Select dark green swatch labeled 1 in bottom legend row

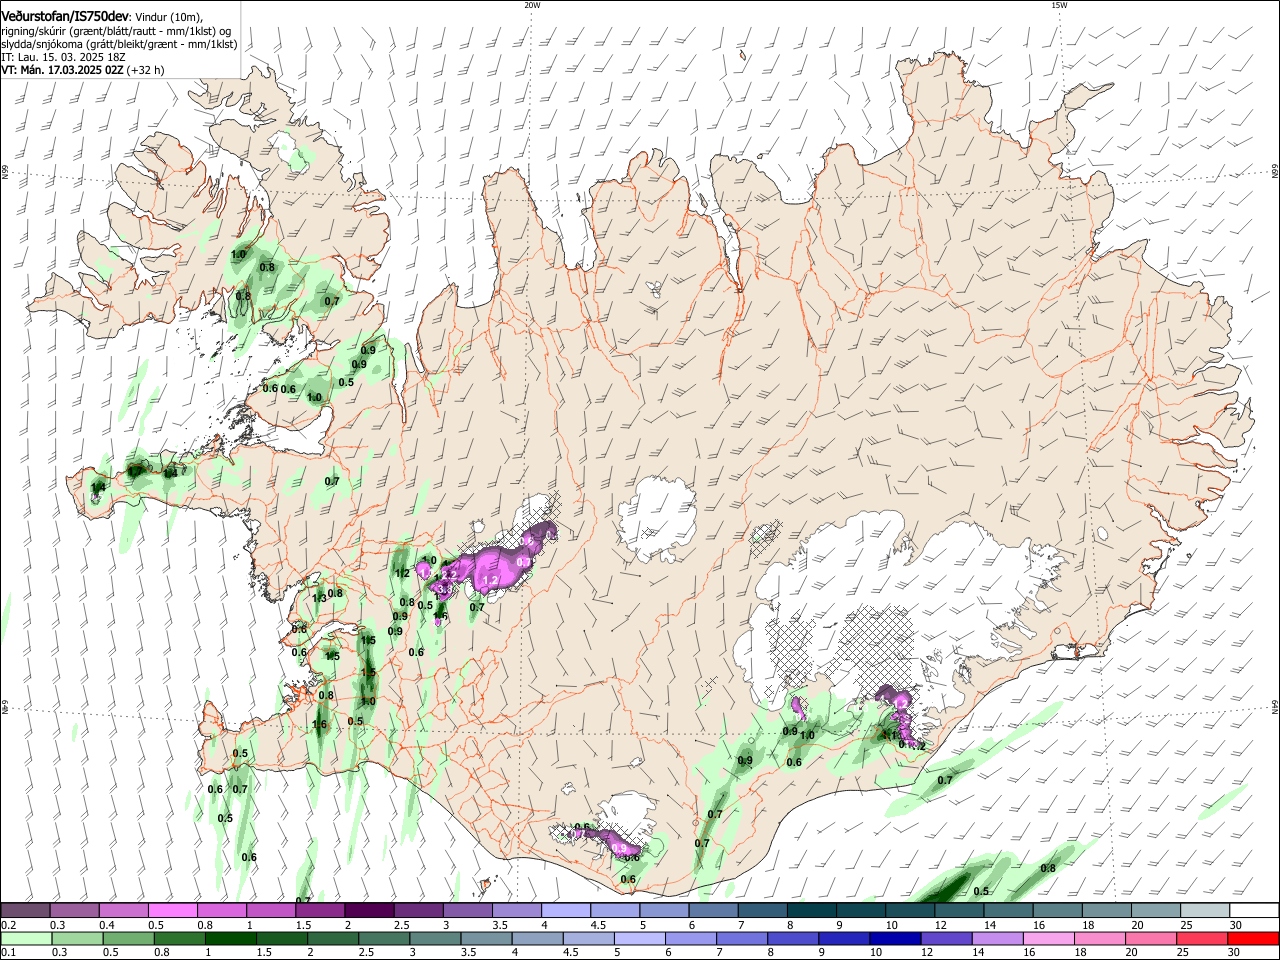pyautogui.click(x=229, y=938)
